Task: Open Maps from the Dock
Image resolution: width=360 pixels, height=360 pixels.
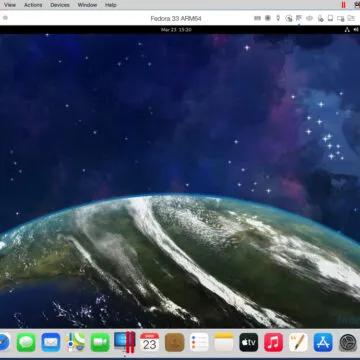Action: coord(75,342)
